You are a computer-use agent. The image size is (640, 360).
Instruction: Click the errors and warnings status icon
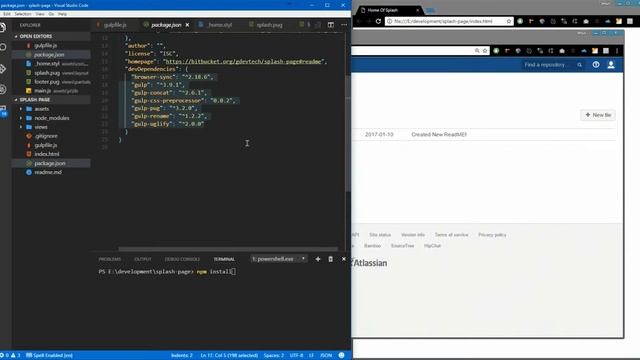[11, 355]
